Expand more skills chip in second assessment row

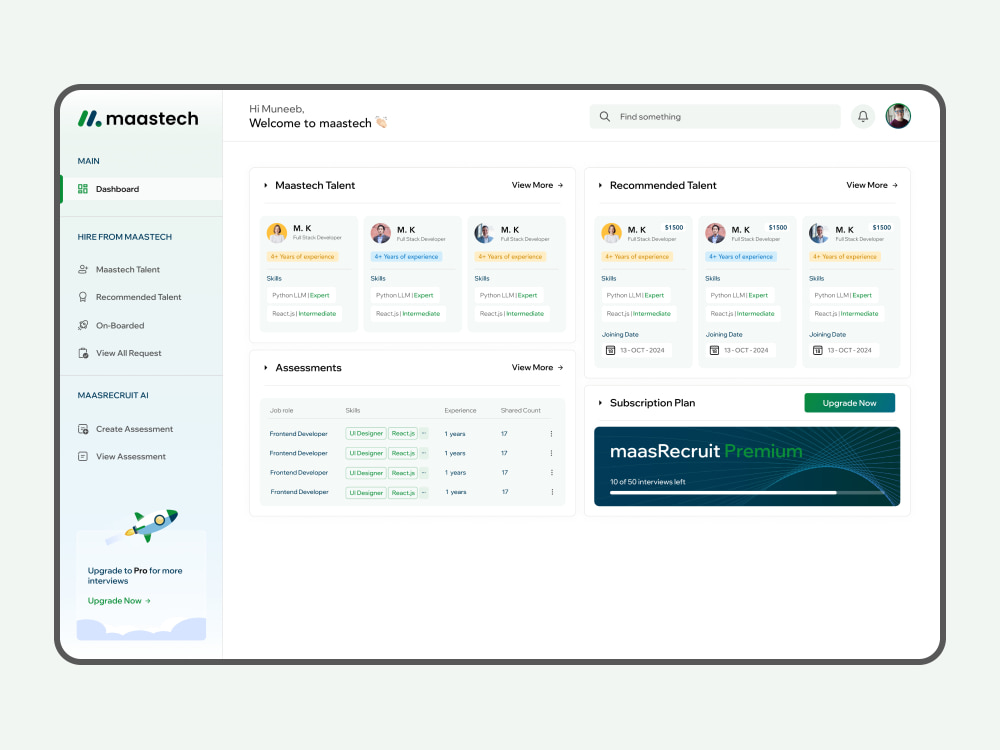click(x=423, y=453)
